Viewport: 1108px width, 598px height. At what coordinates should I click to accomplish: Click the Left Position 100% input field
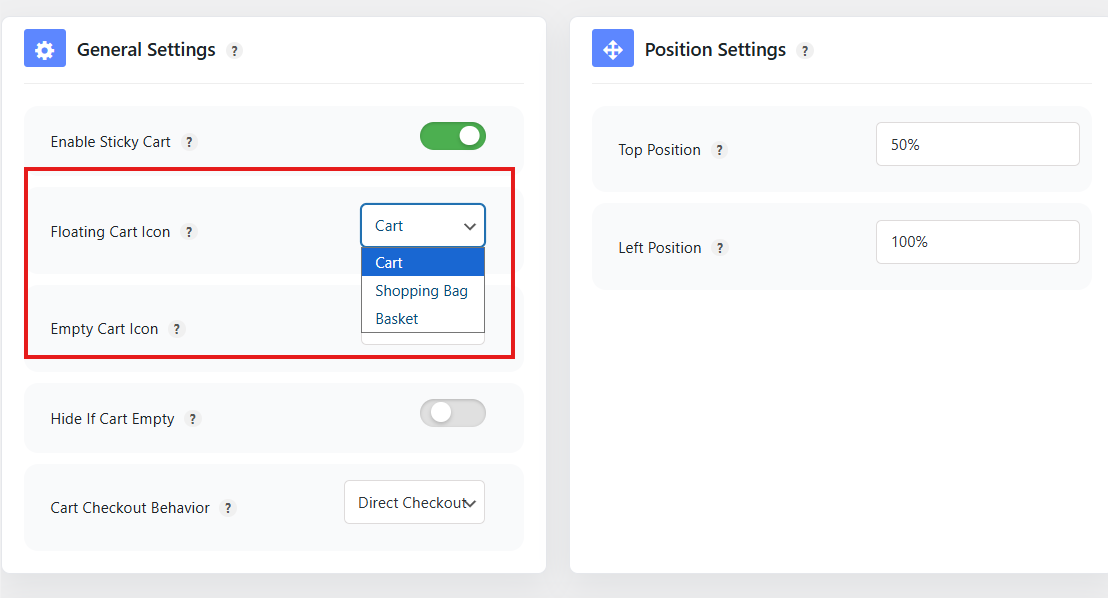click(x=978, y=242)
